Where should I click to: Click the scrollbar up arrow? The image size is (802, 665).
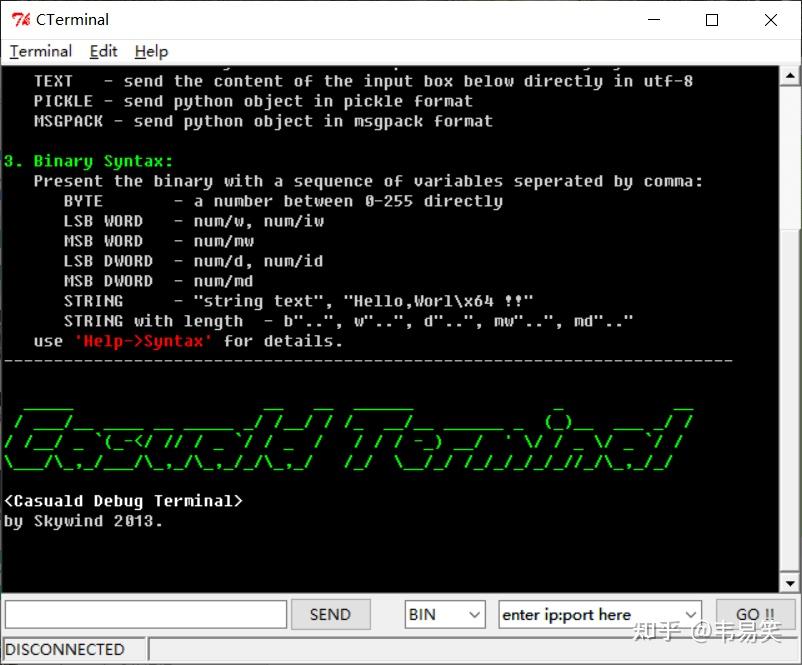pyautogui.click(x=790, y=77)
